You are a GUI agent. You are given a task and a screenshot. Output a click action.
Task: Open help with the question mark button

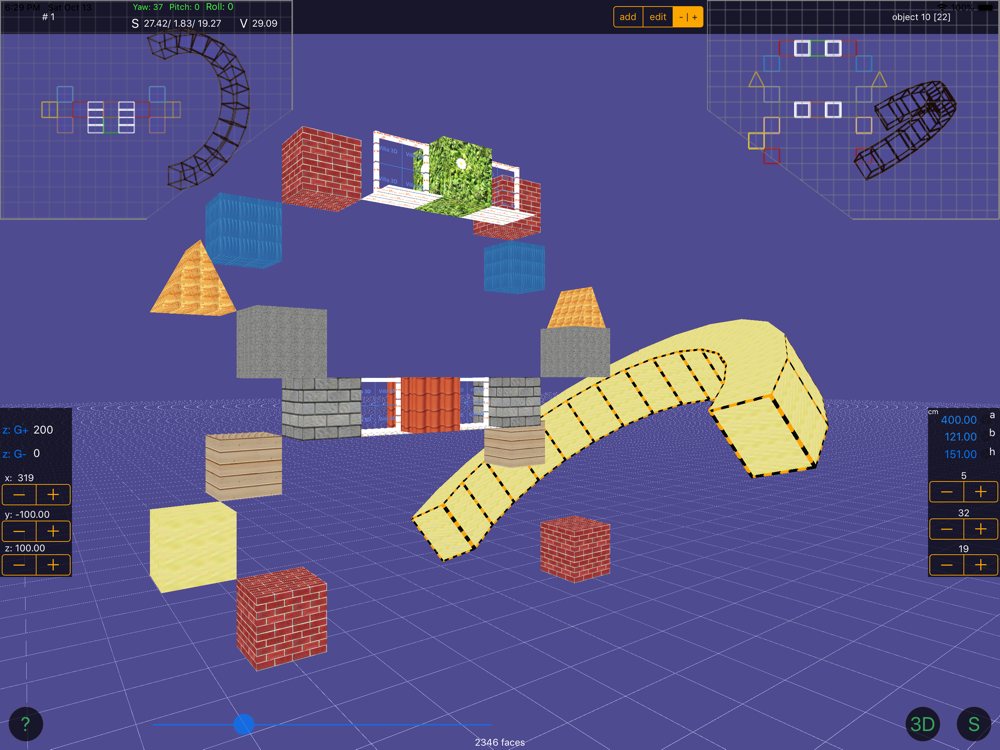point(26,724)
